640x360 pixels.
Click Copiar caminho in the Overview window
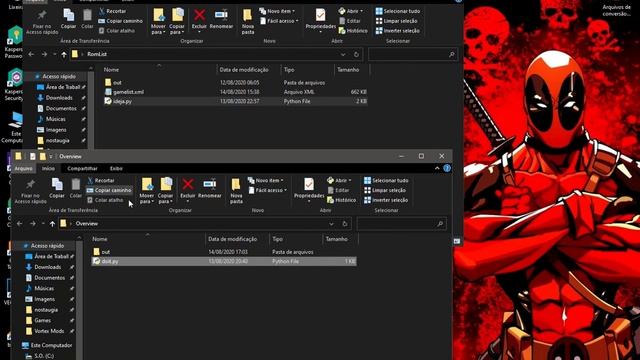(109, 190)
